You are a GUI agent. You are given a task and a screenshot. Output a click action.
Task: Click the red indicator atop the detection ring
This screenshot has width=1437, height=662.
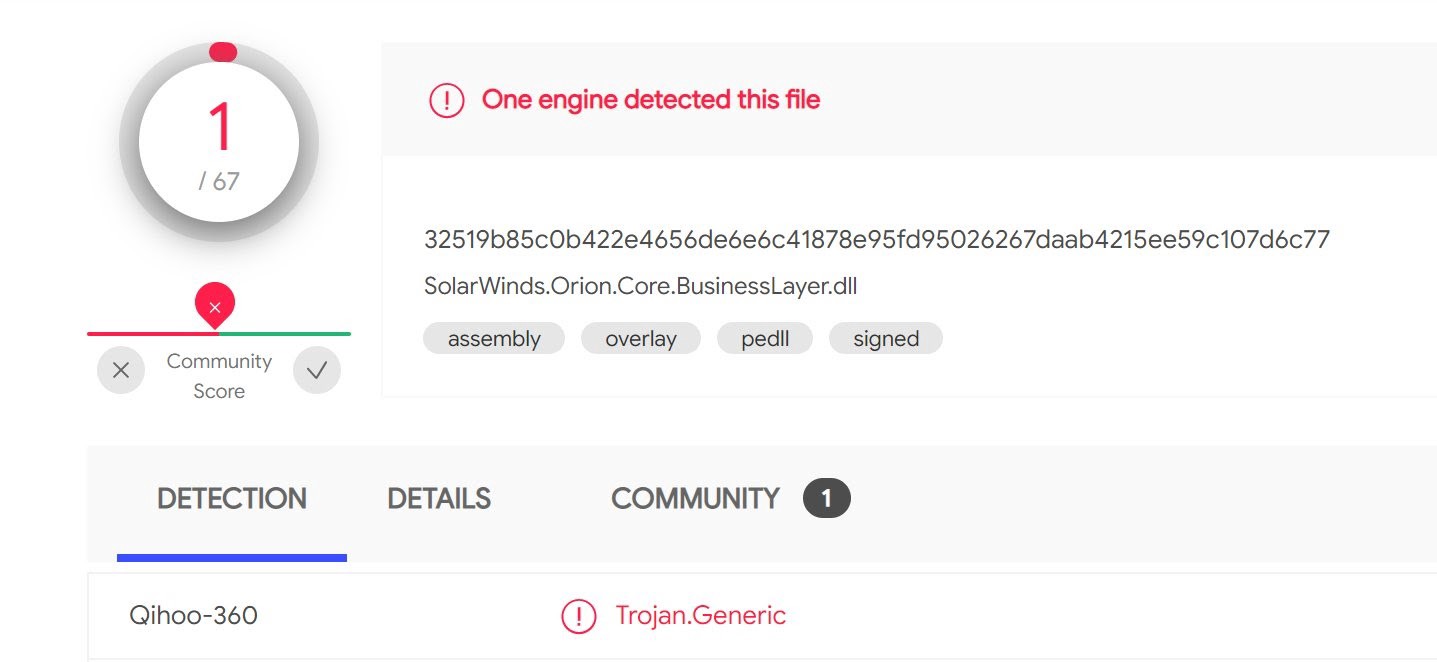(222, 52)
